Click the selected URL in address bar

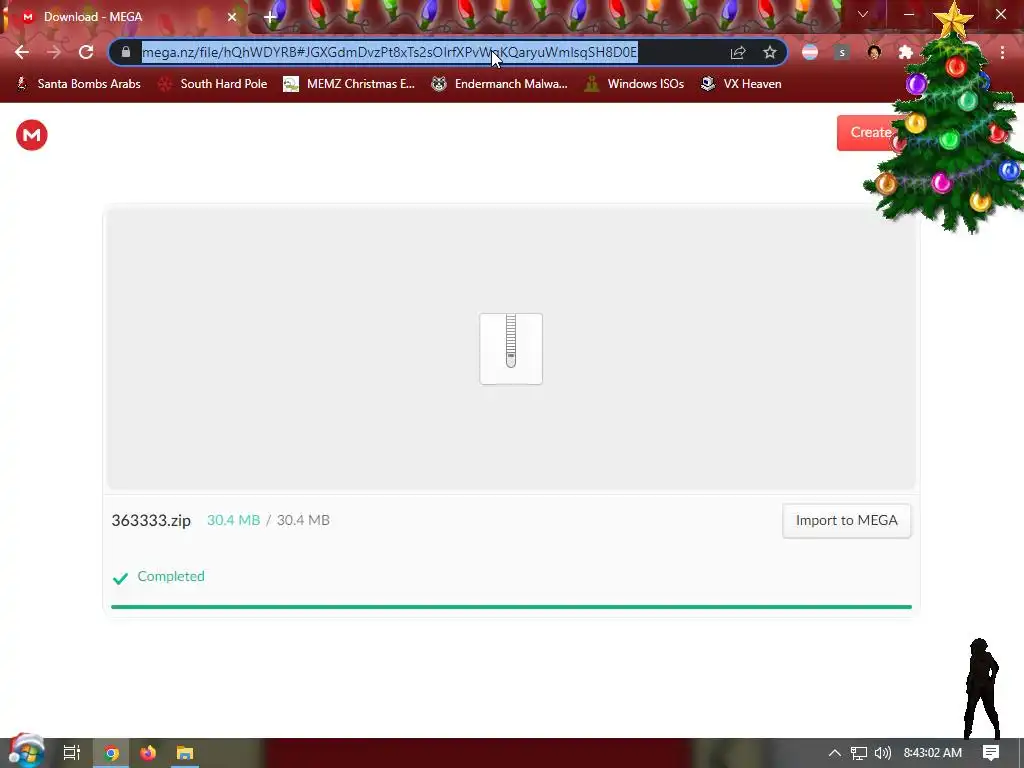[389, 52]
